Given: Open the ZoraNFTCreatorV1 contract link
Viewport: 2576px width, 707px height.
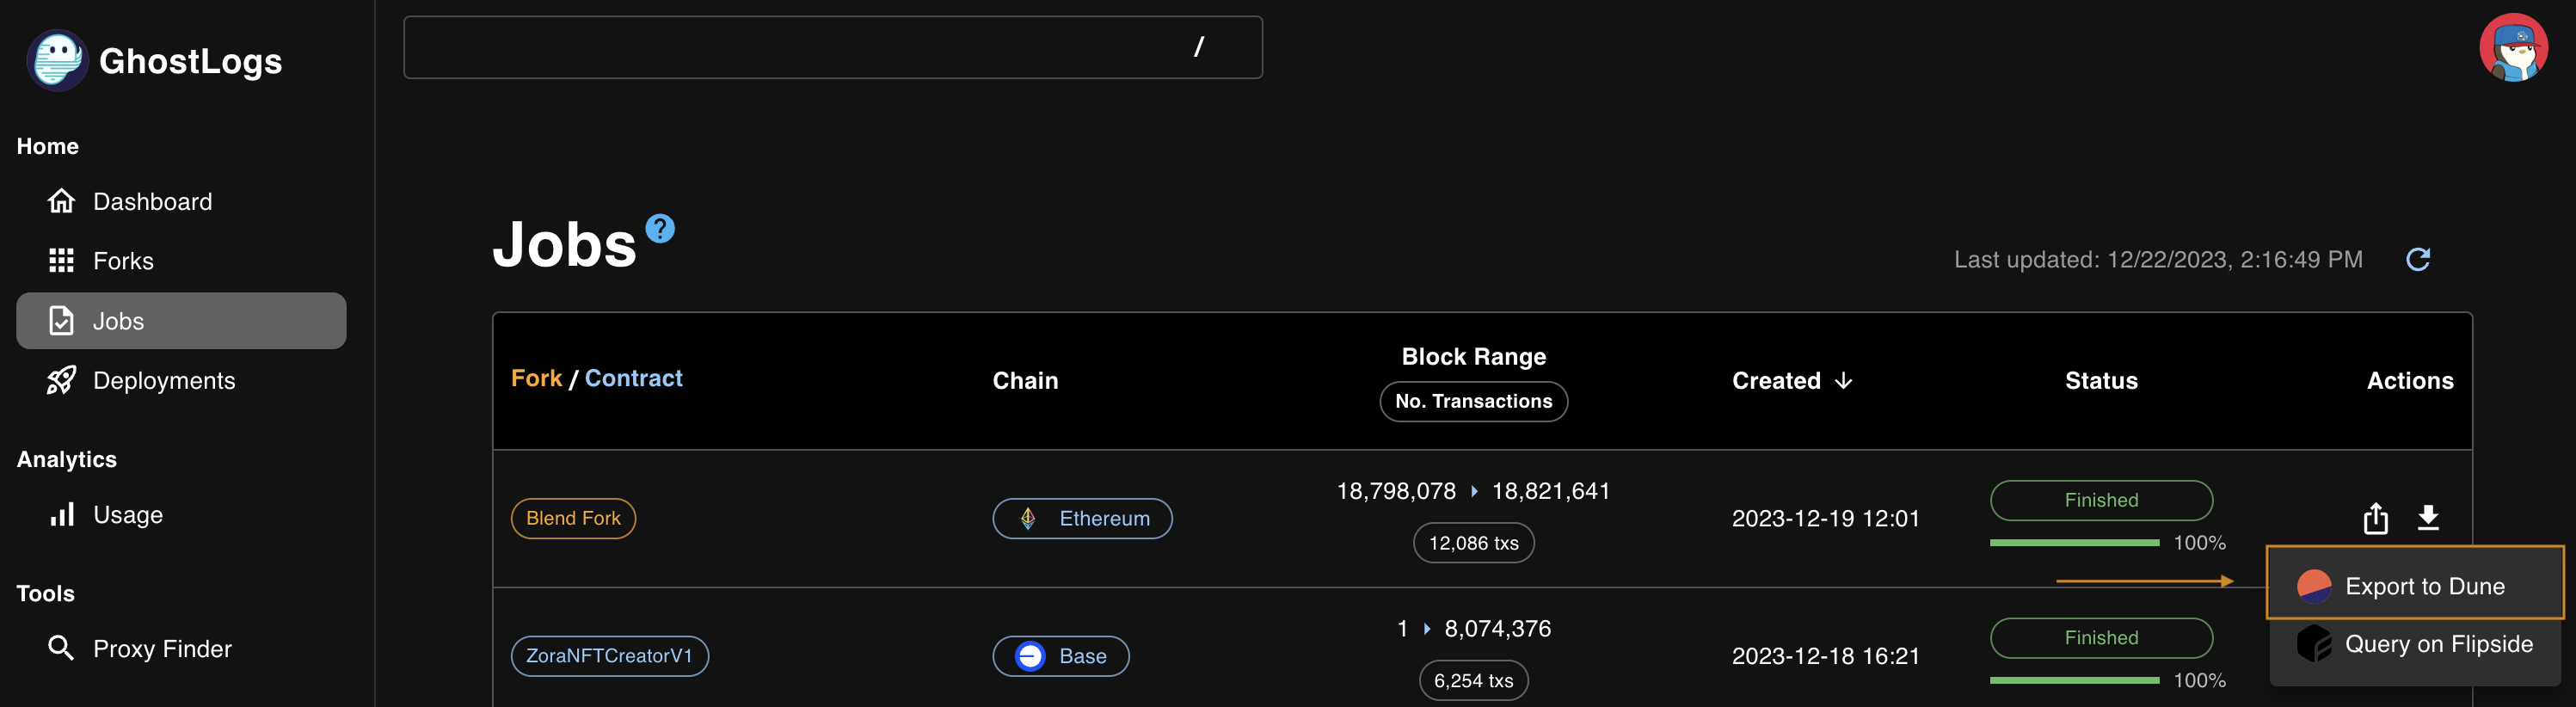Looking at the screenshot, I should 609,656.
